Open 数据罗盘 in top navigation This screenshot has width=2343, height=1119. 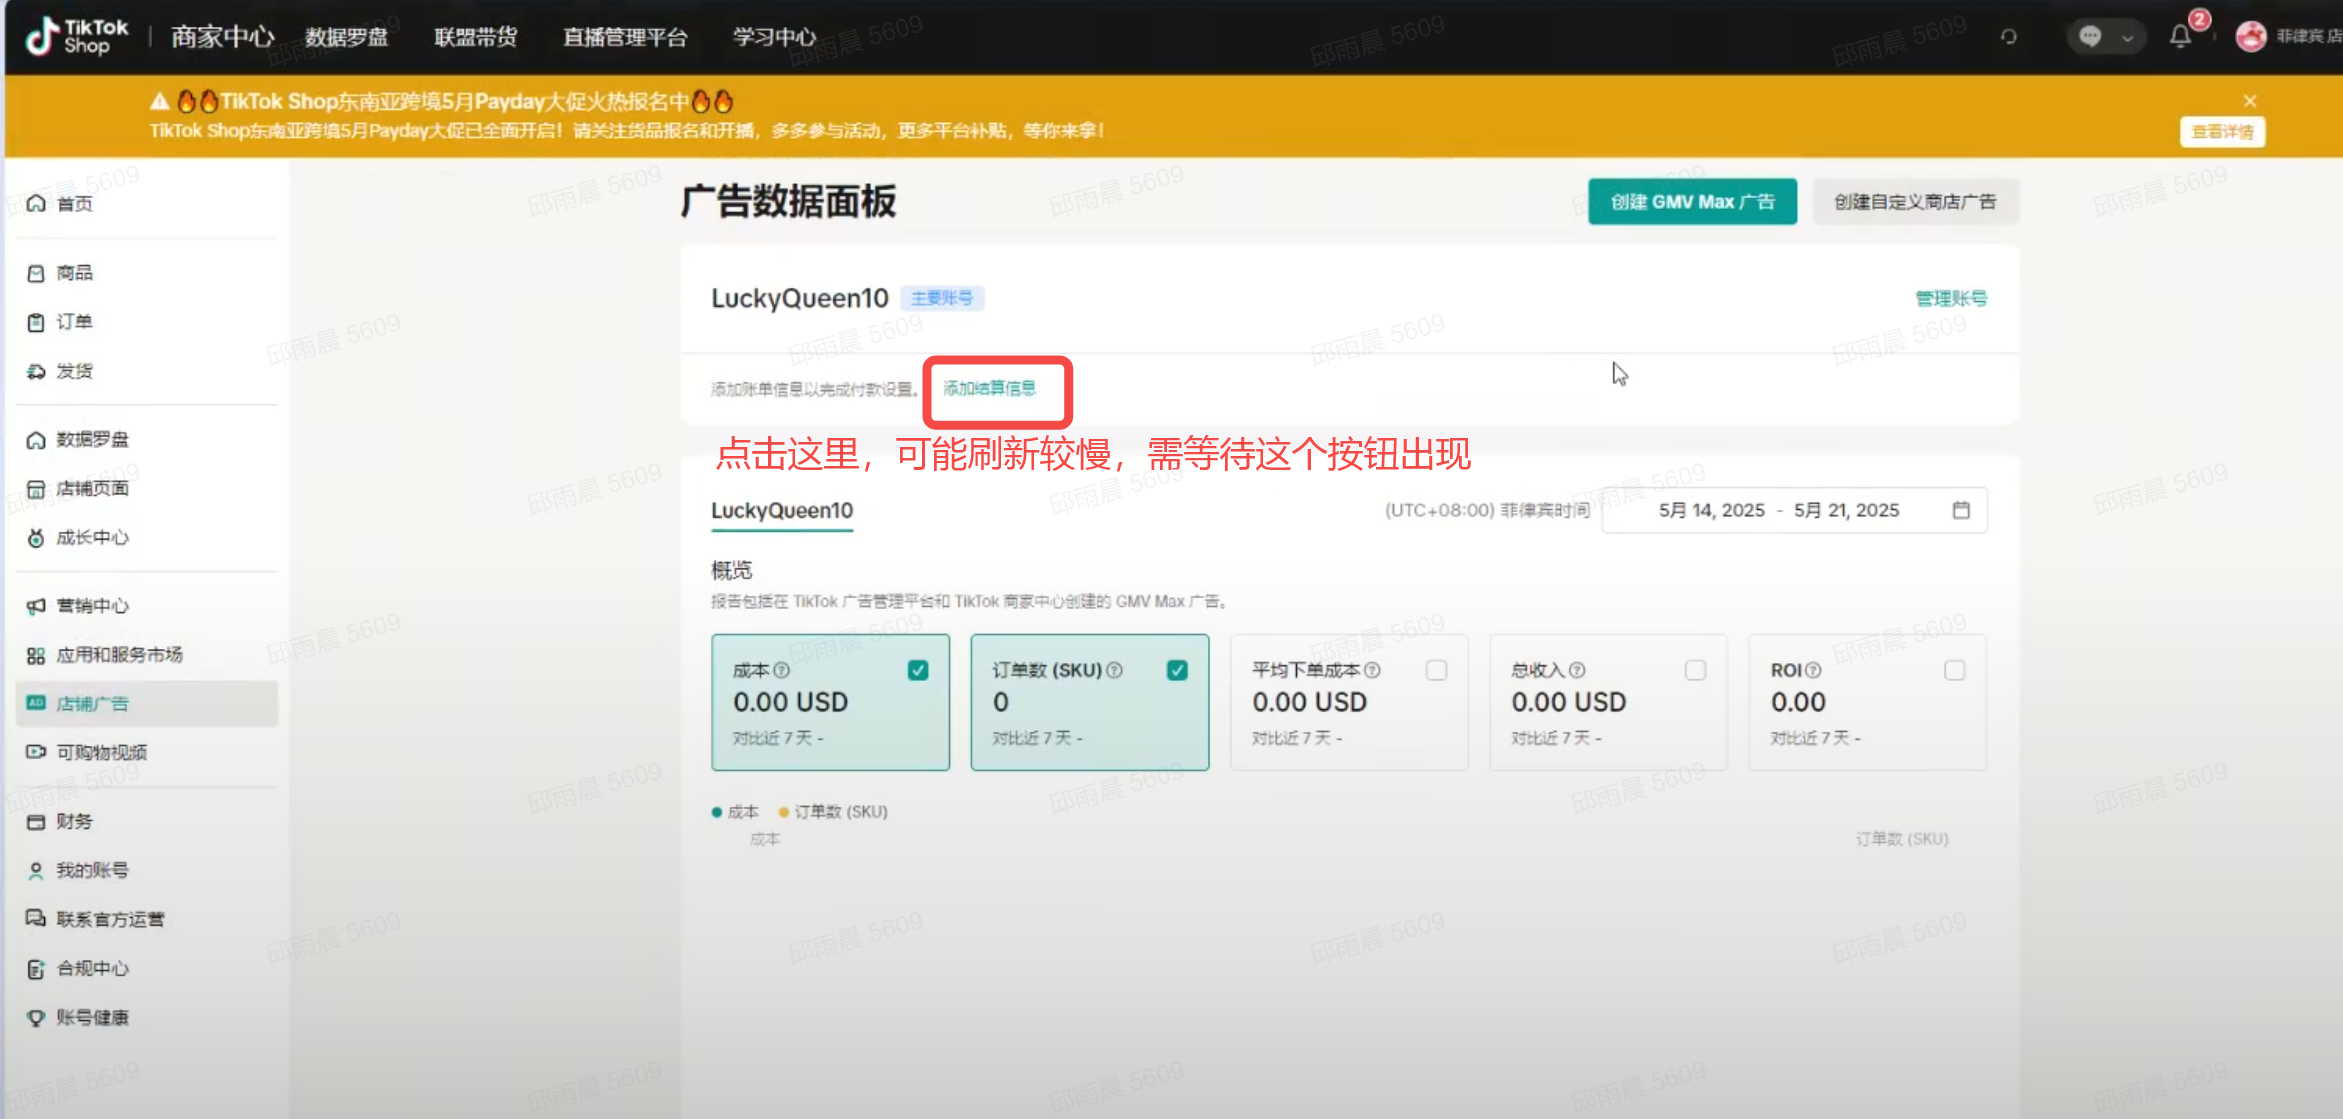346,37
